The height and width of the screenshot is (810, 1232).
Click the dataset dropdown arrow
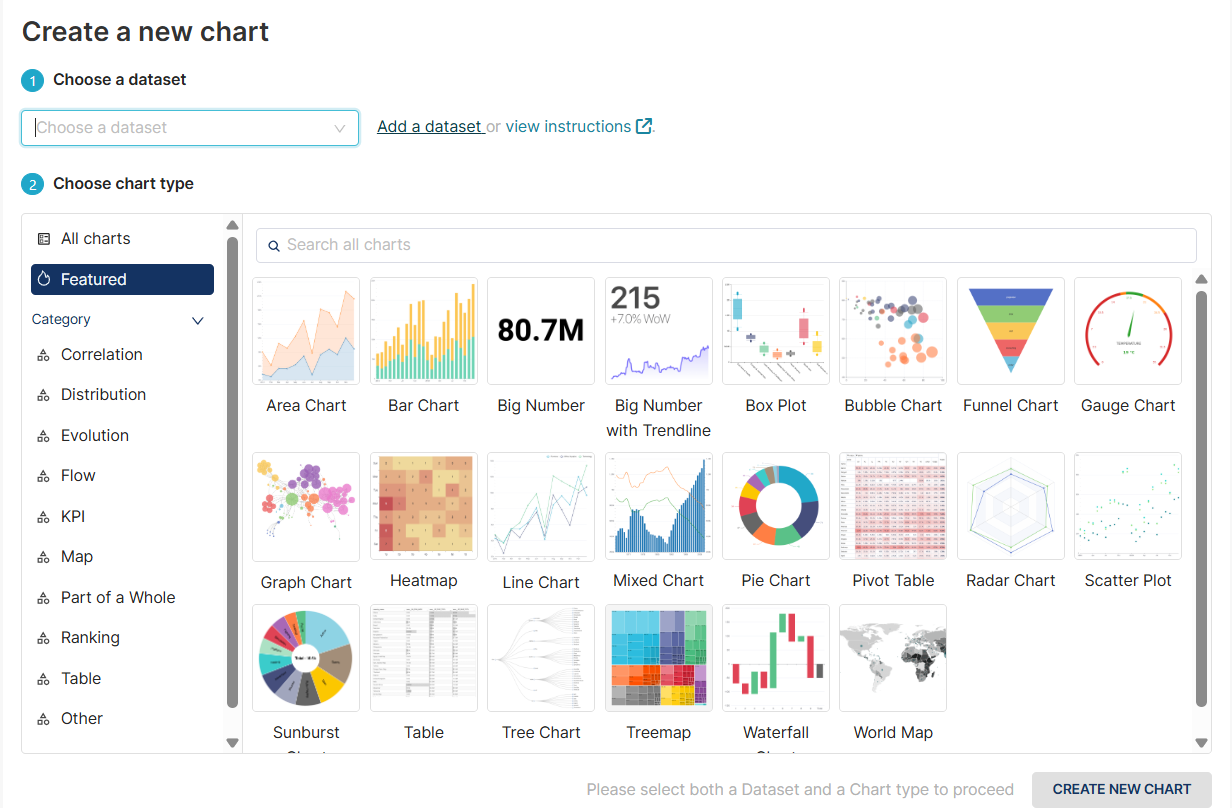pyautogui.click(x=340, y=128)
